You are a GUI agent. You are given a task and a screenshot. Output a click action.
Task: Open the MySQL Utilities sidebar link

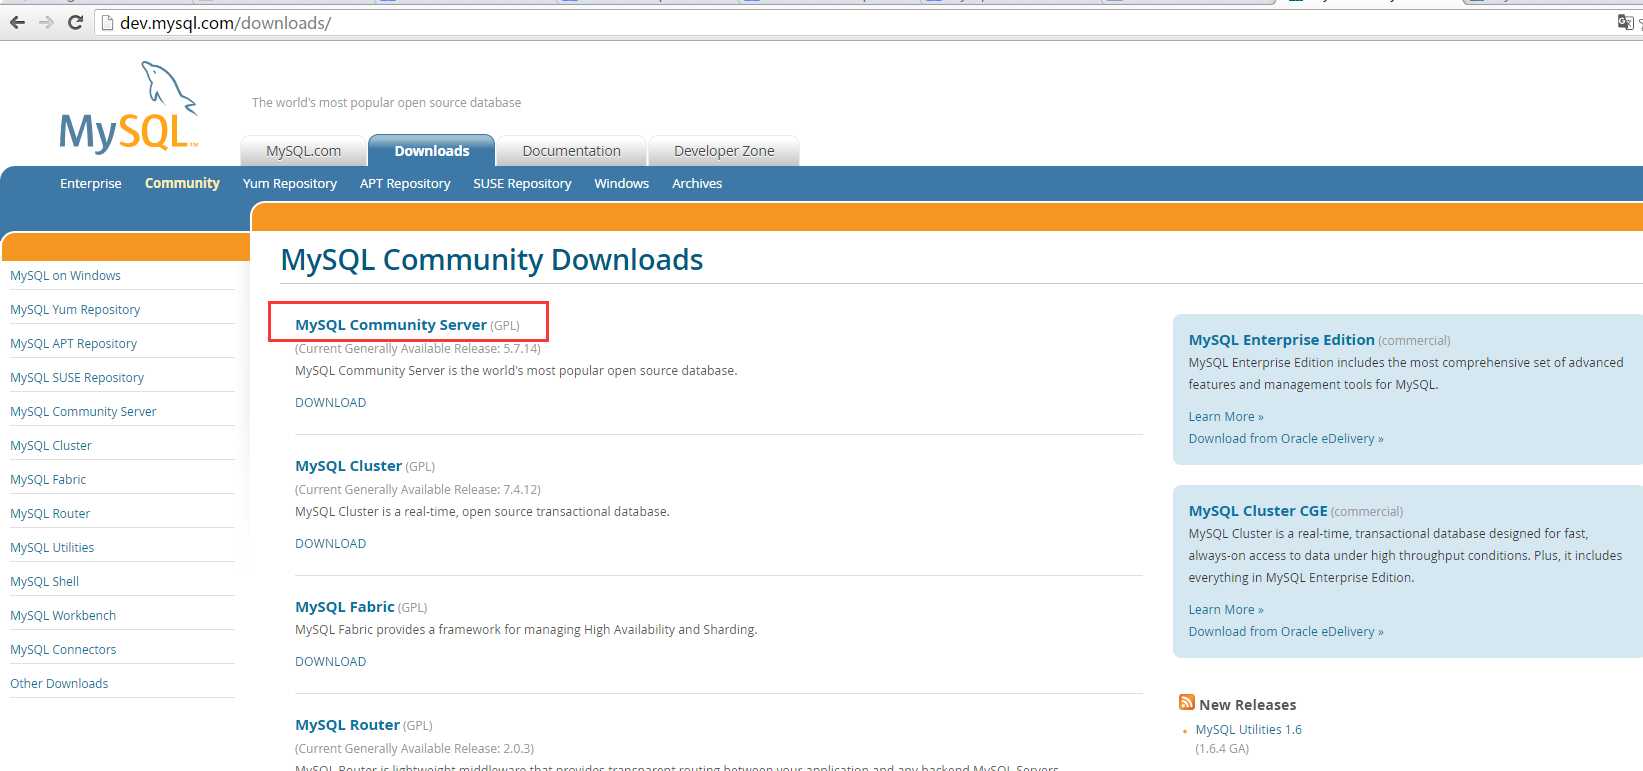click(52, 547)
